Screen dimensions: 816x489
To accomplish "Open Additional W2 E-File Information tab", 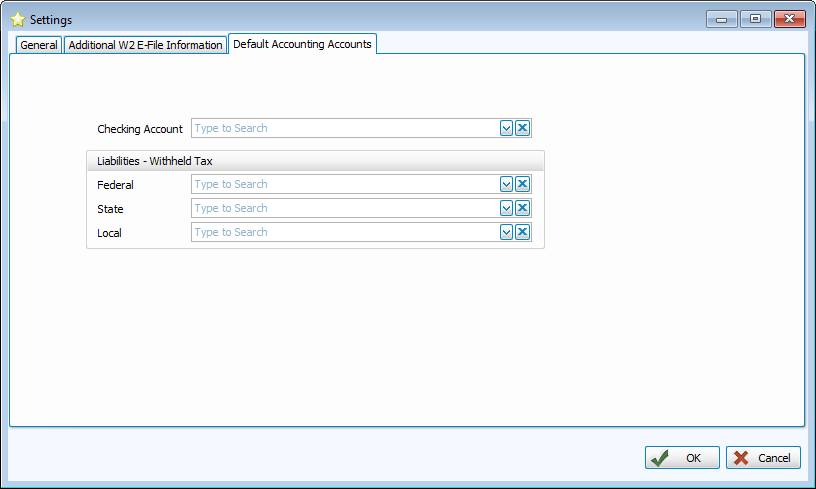I will tap(145, 45).
